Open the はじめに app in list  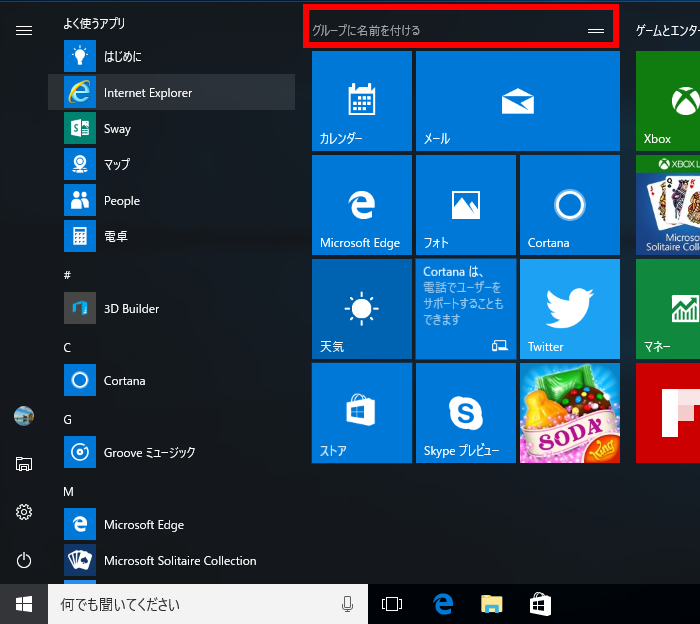click(171, 56)
